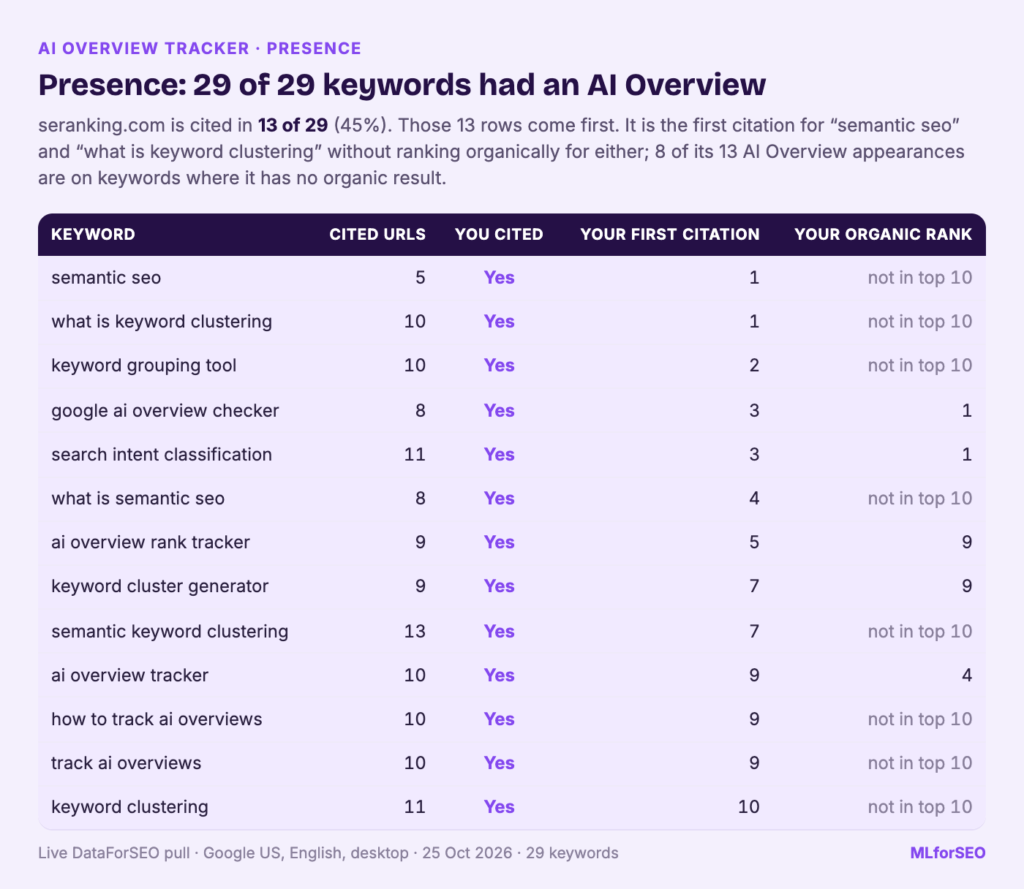
Task: Click the 'Presence: 29 of 29 keywords' headline
Action: coord(402,85)
